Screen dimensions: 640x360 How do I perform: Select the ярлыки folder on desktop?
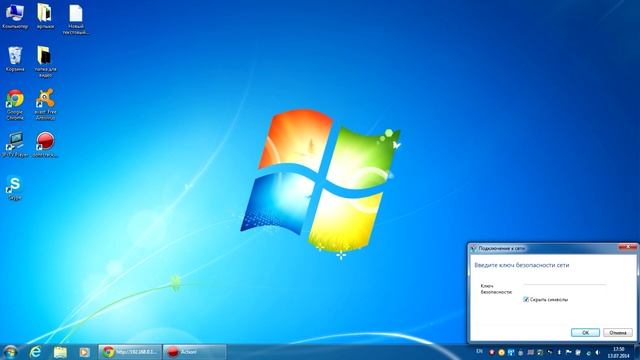pyautogui.click(x=45, y=16)
